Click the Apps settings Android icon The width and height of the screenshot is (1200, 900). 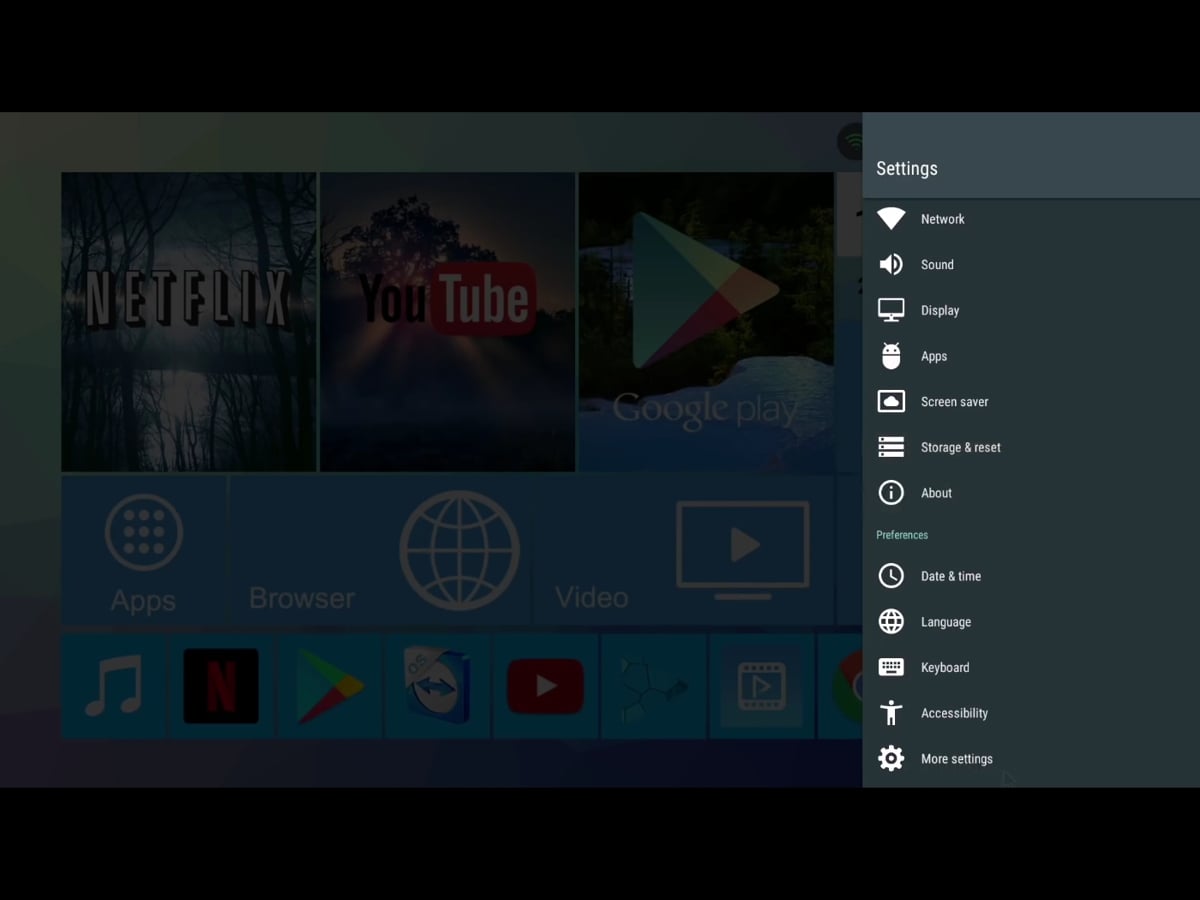pos(890,356)
